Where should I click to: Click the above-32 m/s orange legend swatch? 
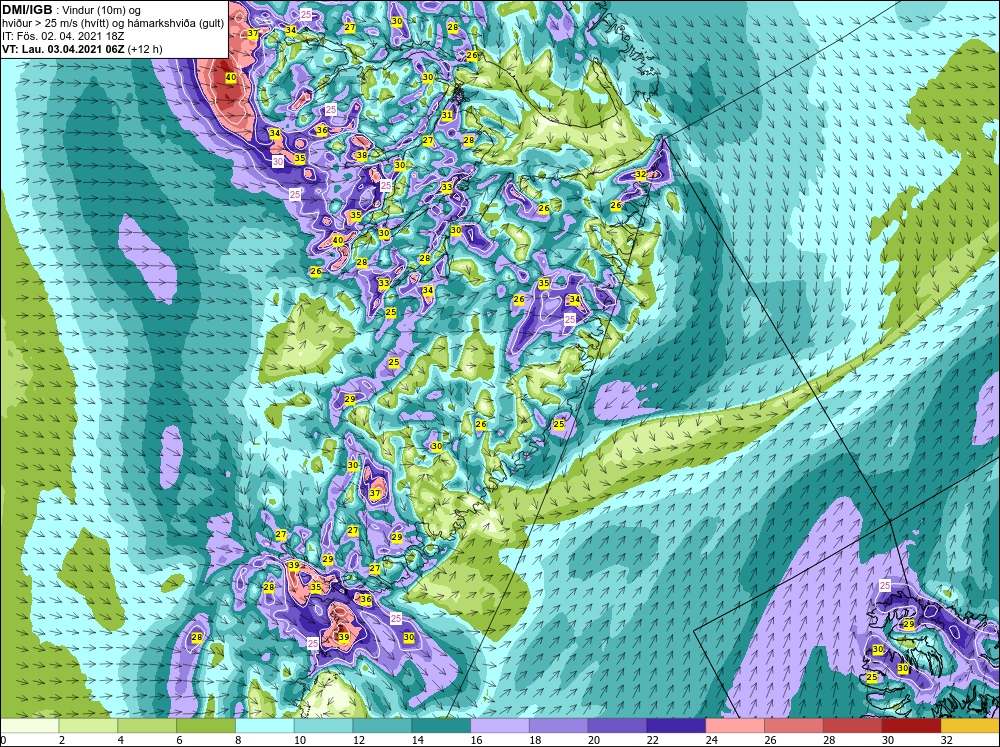[971, 726]
